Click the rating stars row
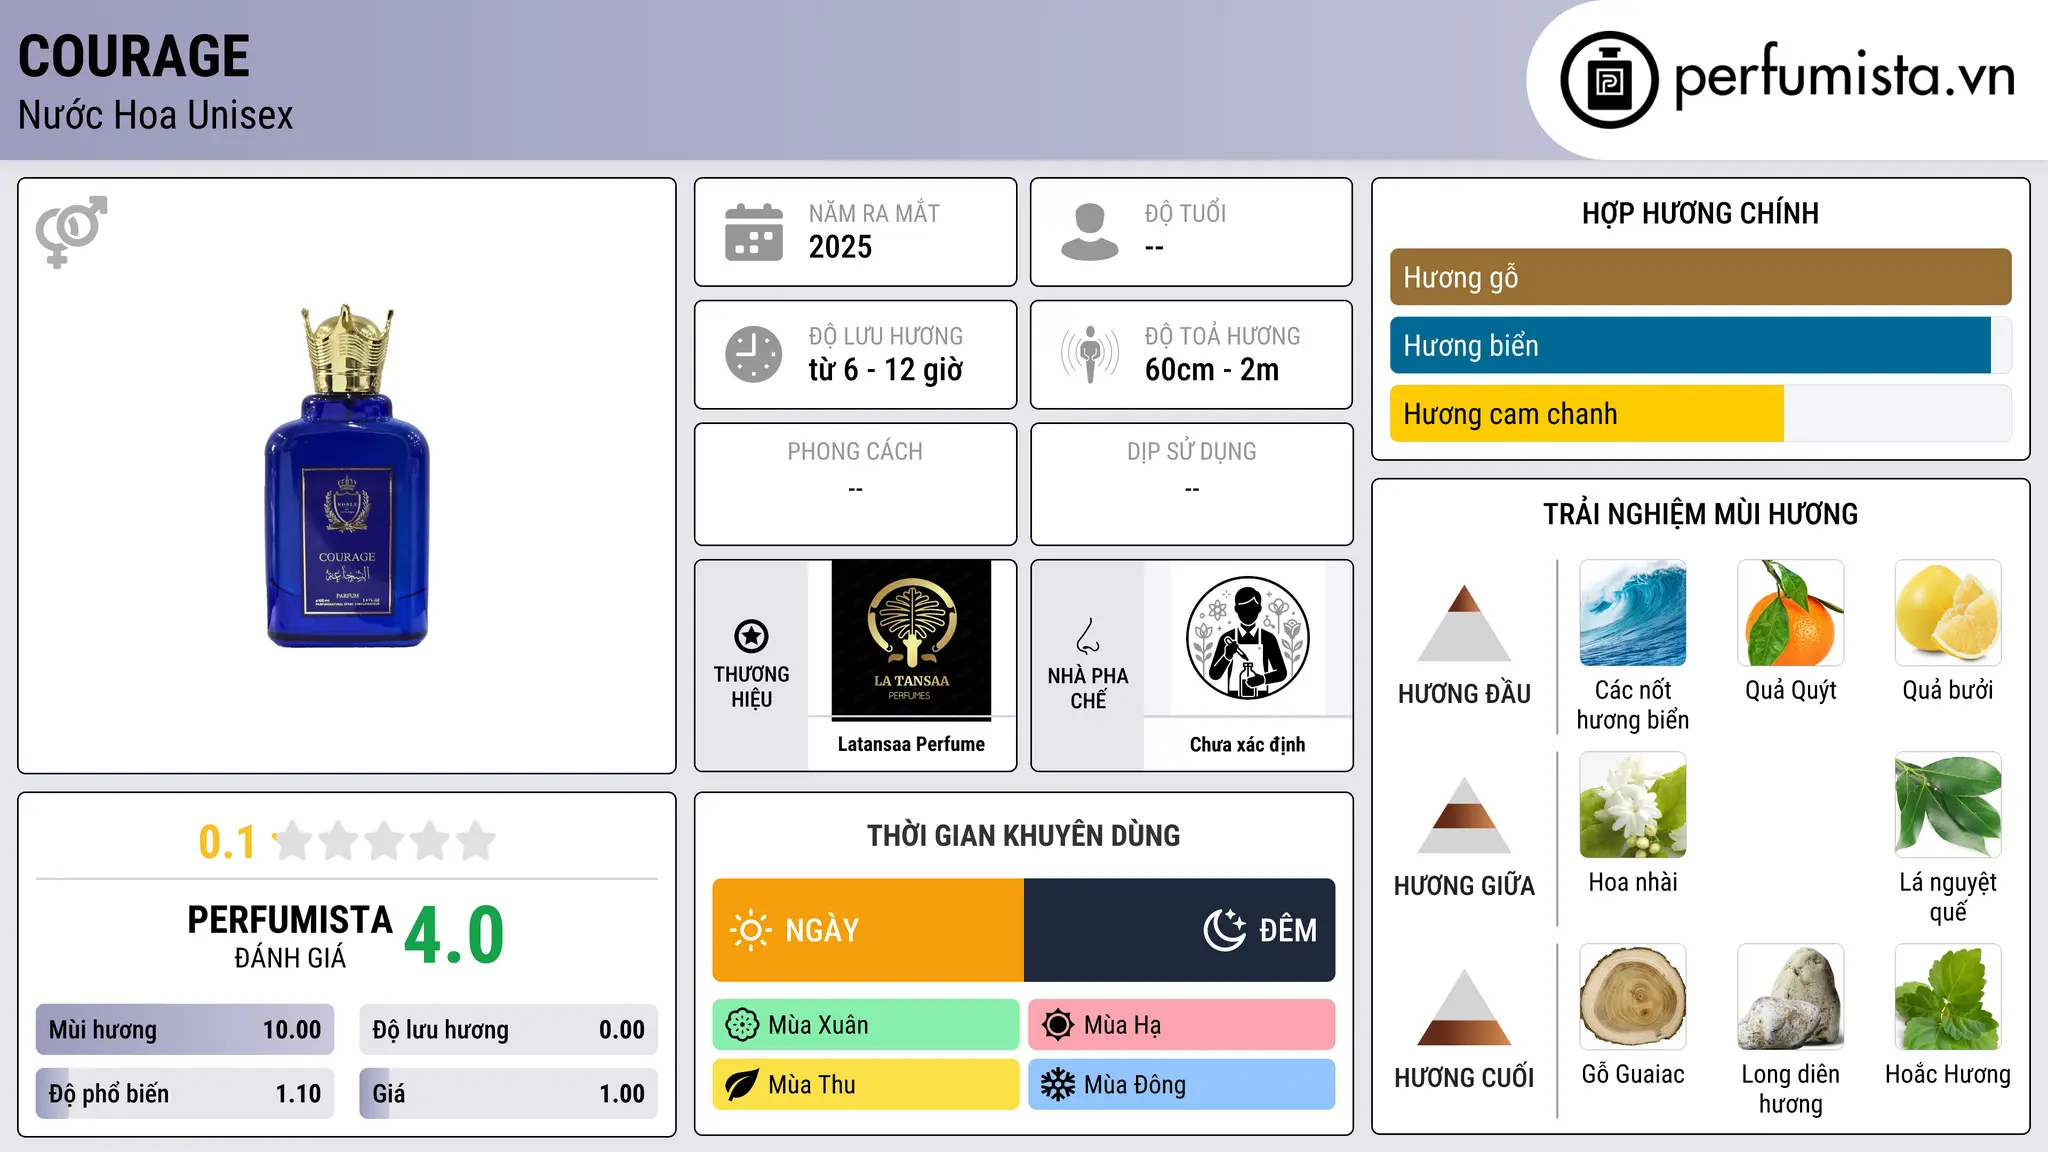The width and height of the screenshot is (2048, 1152). point(385,841)
